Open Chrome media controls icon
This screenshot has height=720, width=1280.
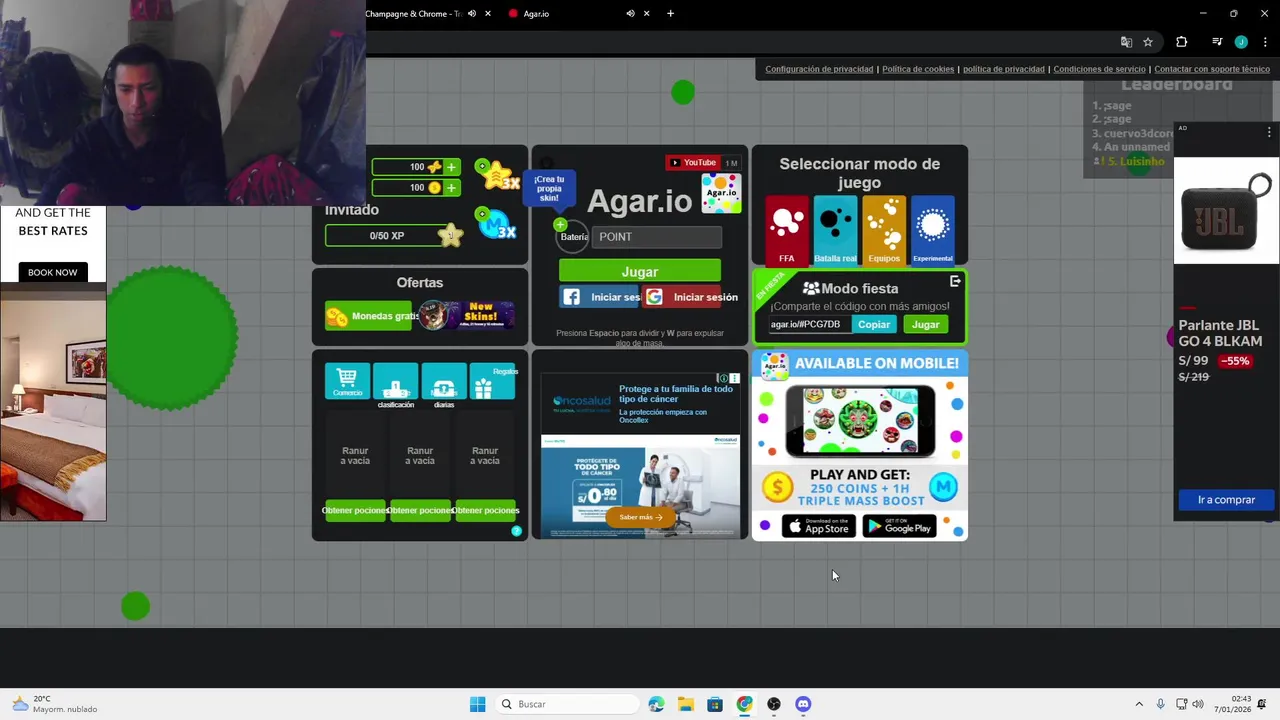[1217, 42]
